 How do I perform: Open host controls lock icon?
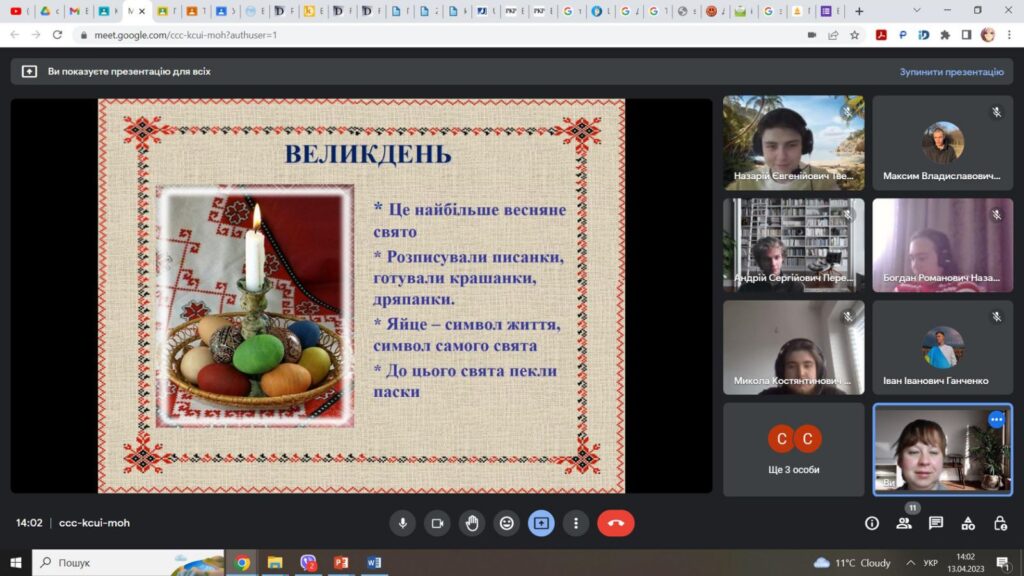pos(1000,523)
